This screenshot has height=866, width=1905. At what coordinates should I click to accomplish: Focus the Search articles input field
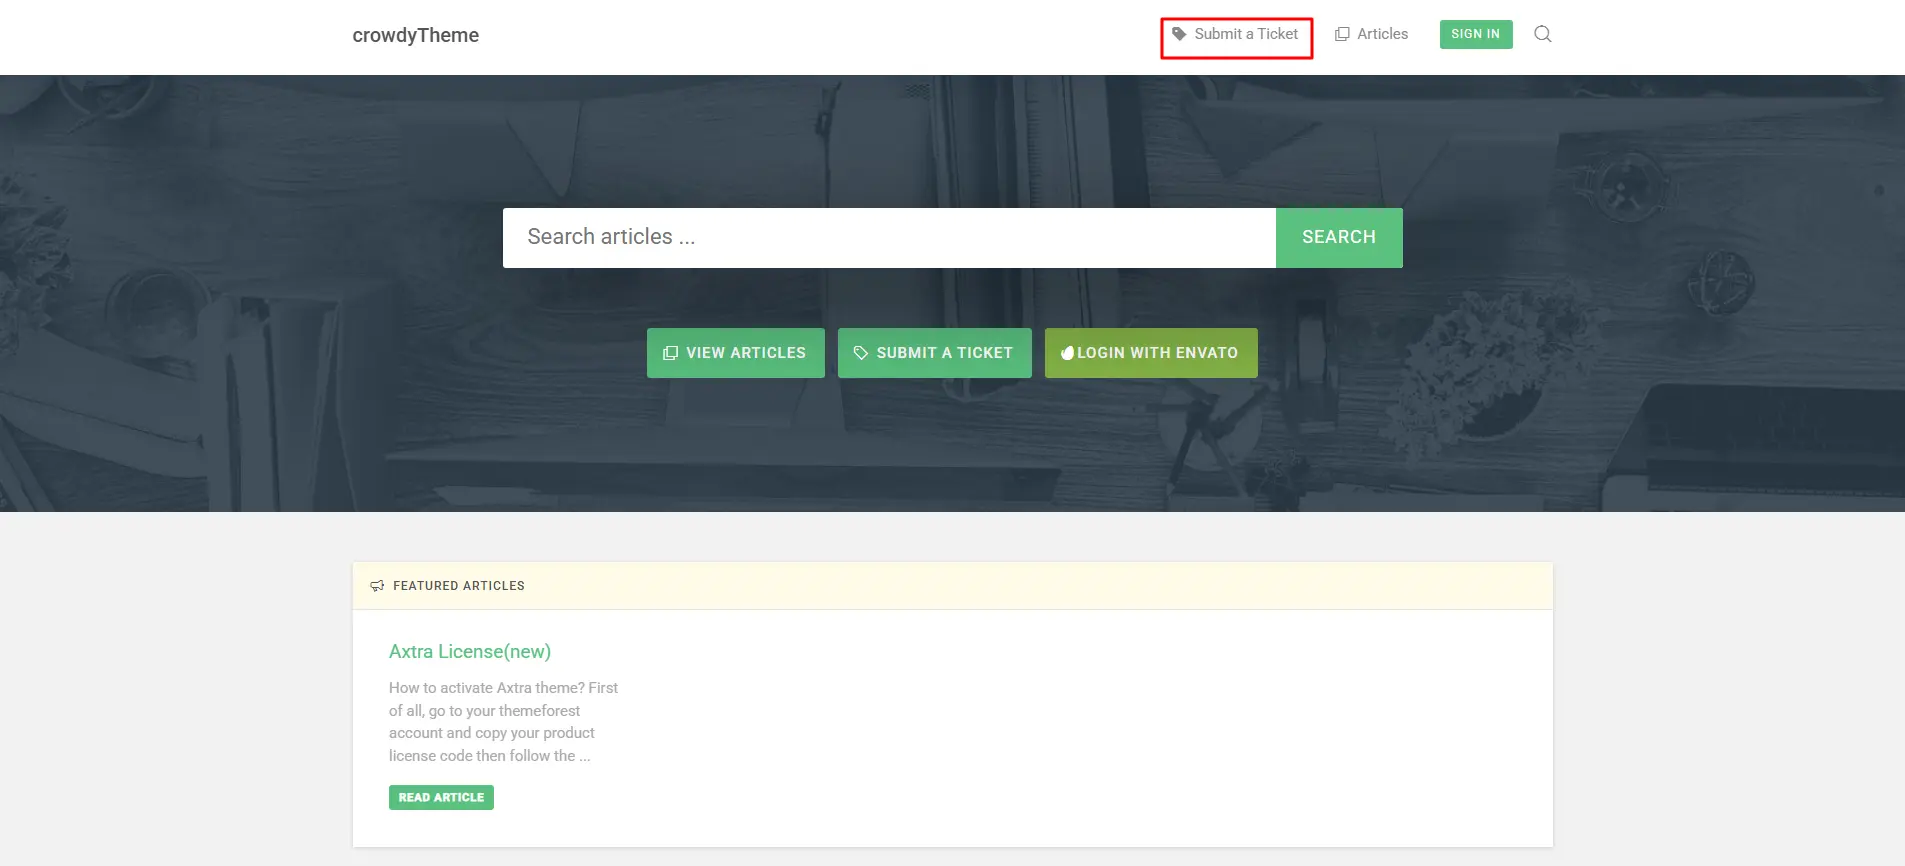(x=889, y=238)
